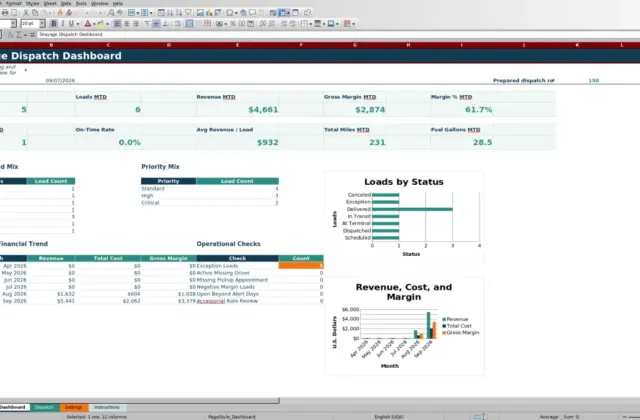Click Insert Pivot Table icon

pos(218,13)
